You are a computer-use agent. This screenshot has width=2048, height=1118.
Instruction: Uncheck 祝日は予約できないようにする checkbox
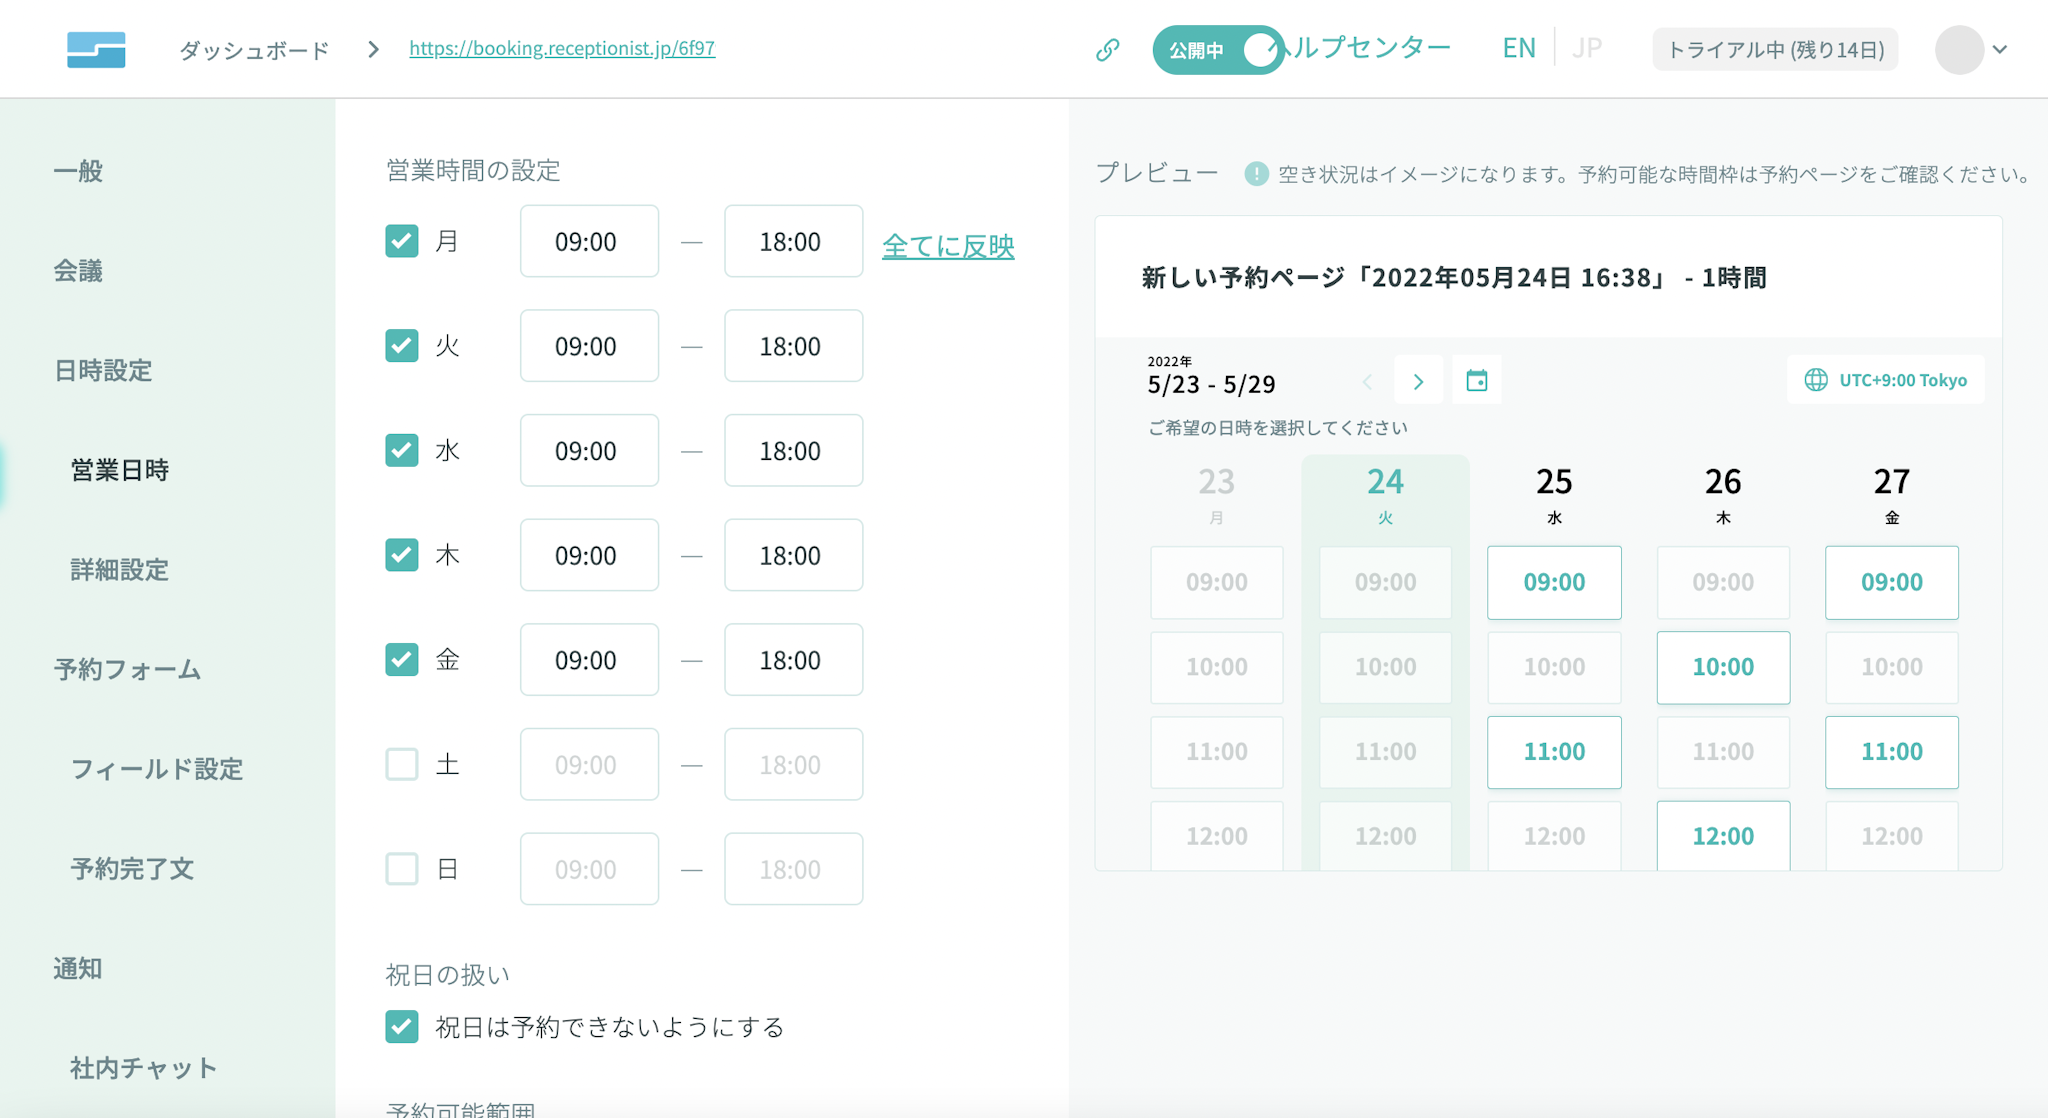(402, 1026)
